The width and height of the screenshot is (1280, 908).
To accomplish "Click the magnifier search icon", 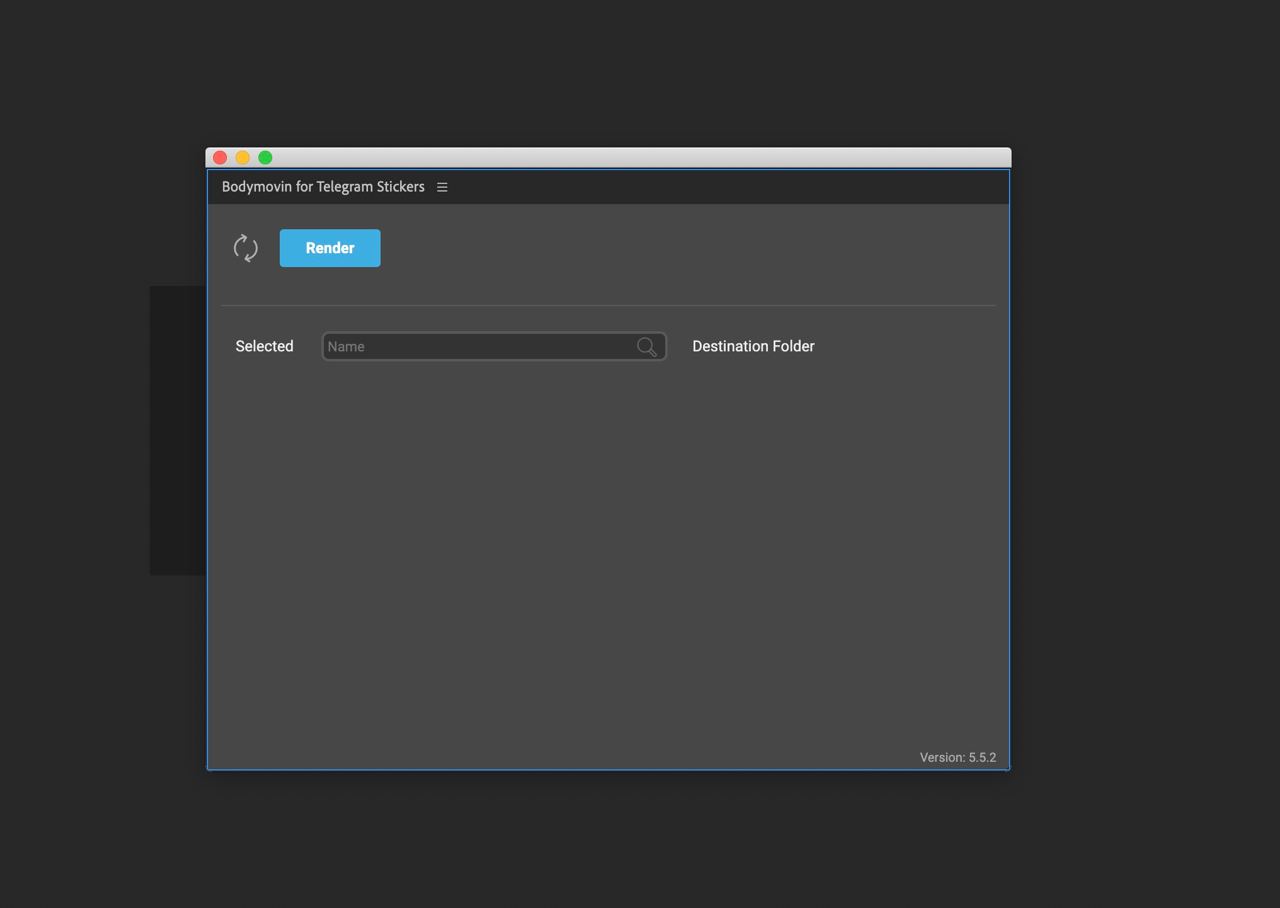I will click(647, 346).
